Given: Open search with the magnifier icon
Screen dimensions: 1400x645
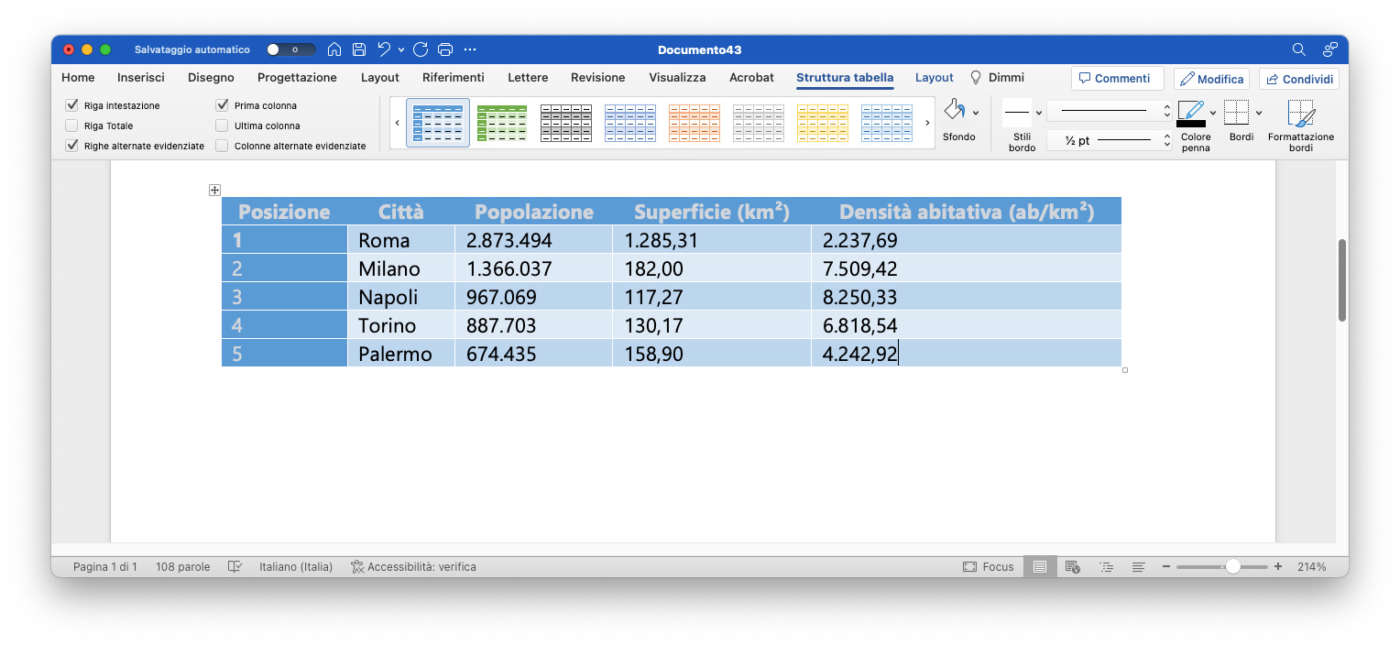Looking at the screenshot, I should tap(1299, 49).
